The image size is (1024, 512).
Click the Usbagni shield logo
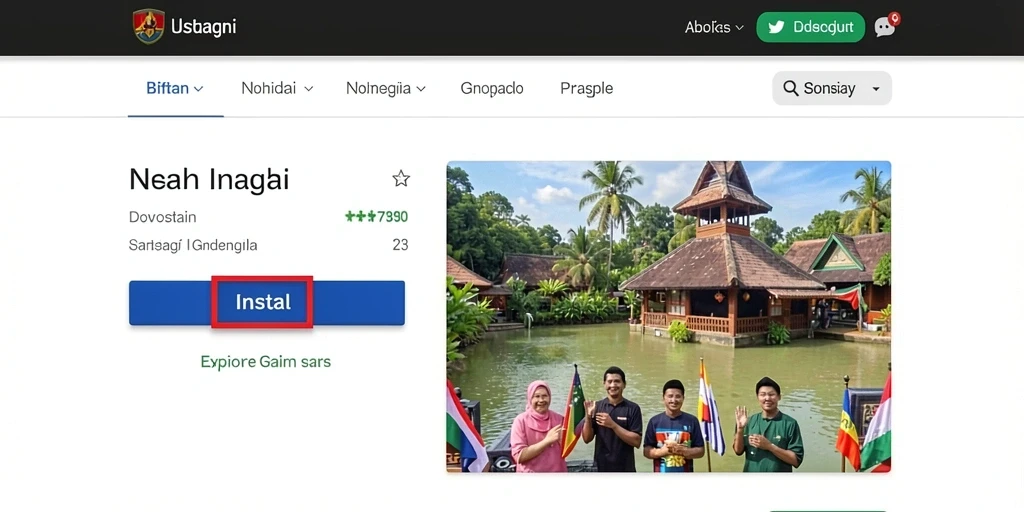[x=148, y=27]
